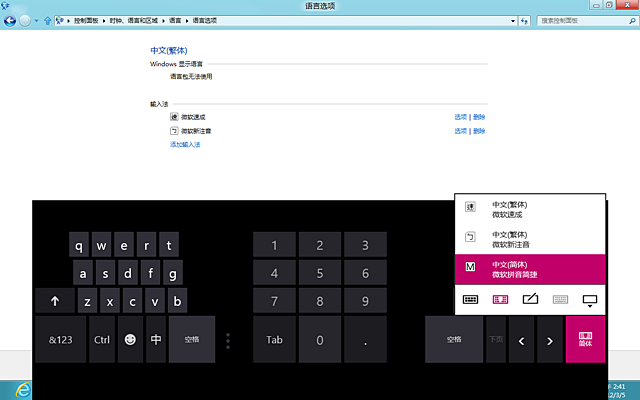Tap the three-dot split keyboard handle
Viewport: 640px width, 400px height.
(x=228, y=341)
